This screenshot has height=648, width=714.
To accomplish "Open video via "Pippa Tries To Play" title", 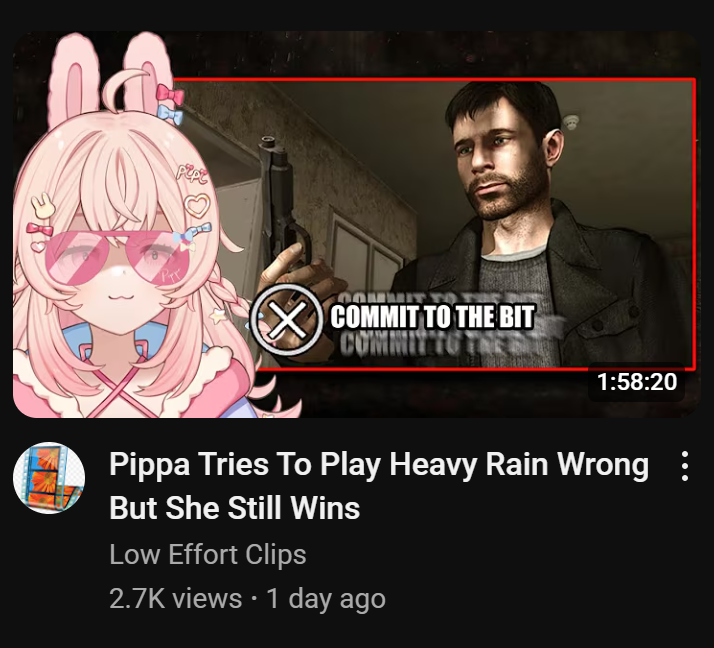I will [x=245, y=464].
